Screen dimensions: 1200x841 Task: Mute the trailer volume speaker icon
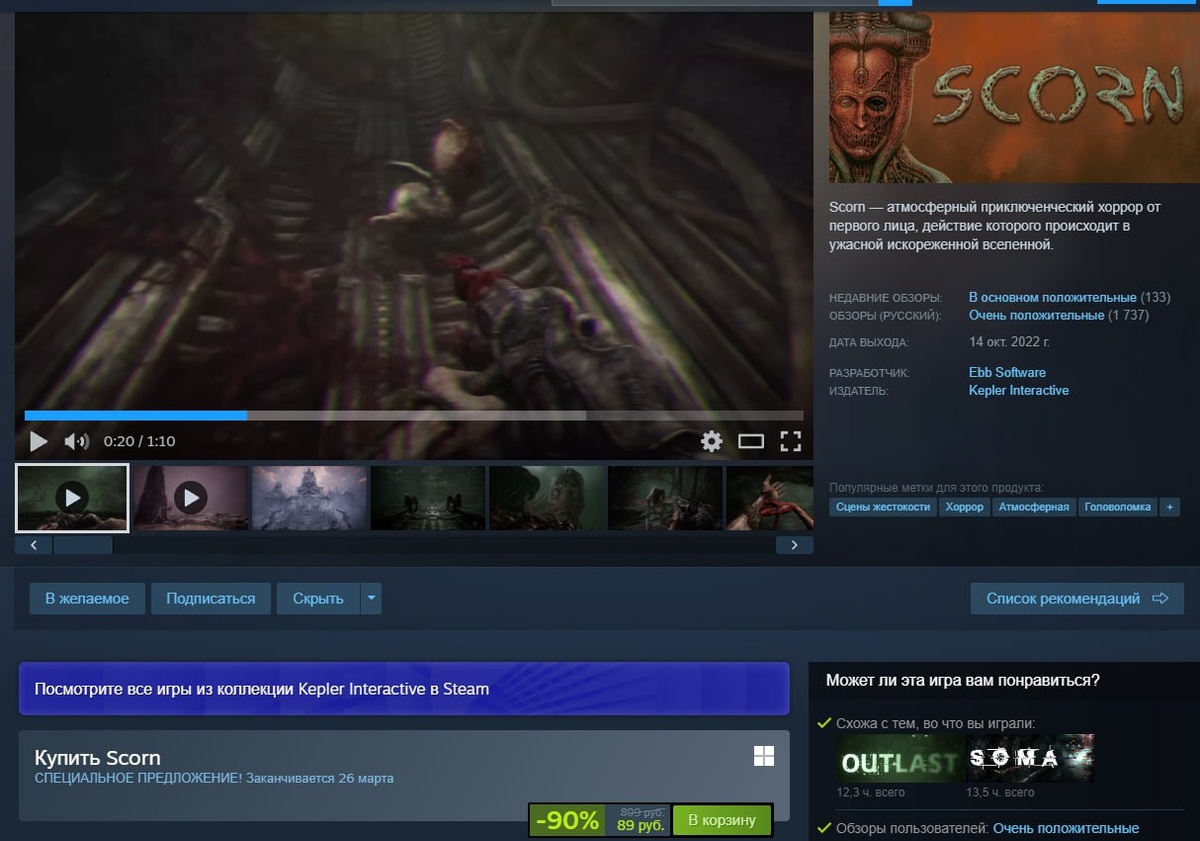pos(76,441)
